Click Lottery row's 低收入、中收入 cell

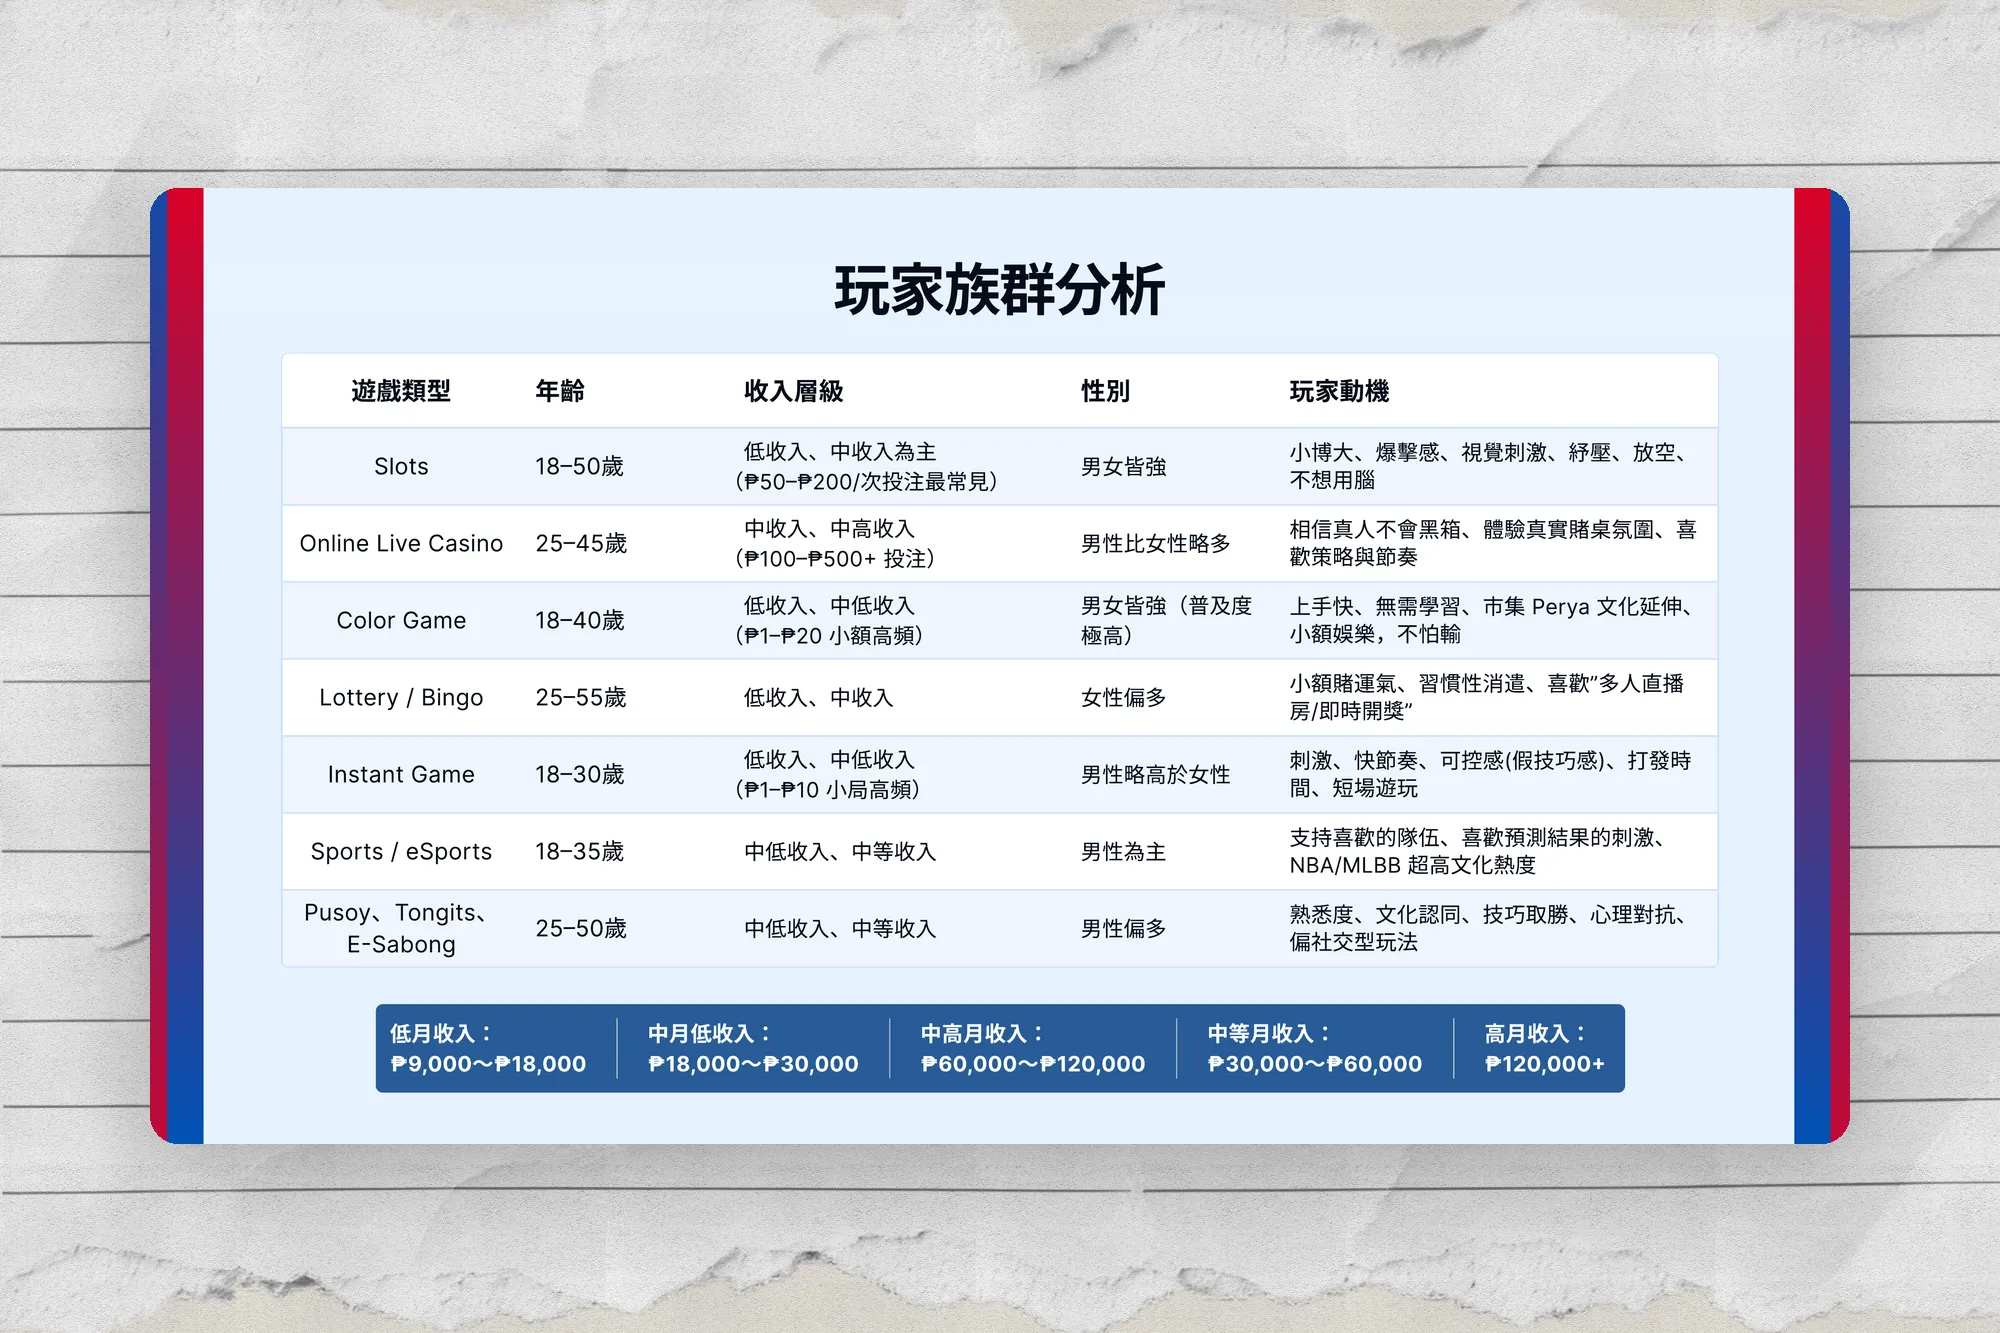coord(818,698)
